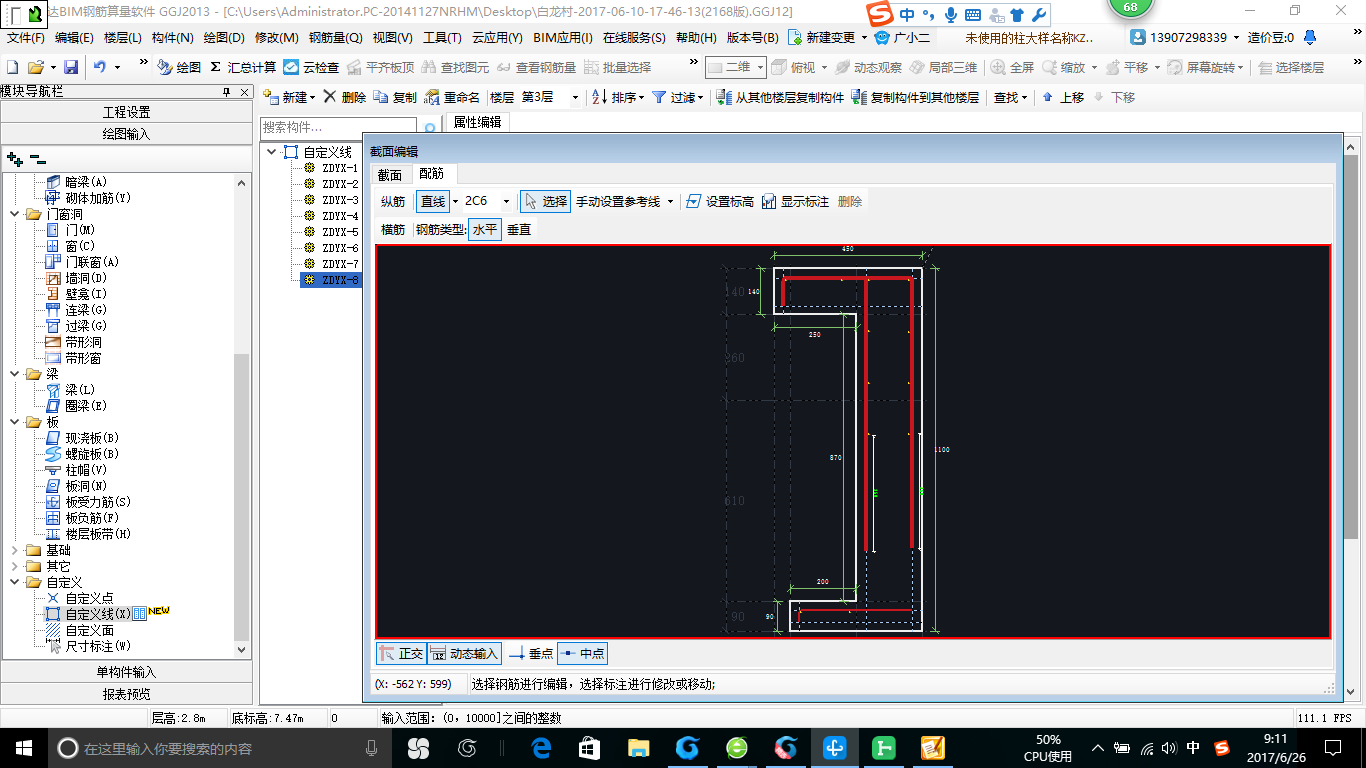Viewport: 1366px width, 768px height.
Task: Click the 搜索构件 search input field
Action: pos(340,128)
